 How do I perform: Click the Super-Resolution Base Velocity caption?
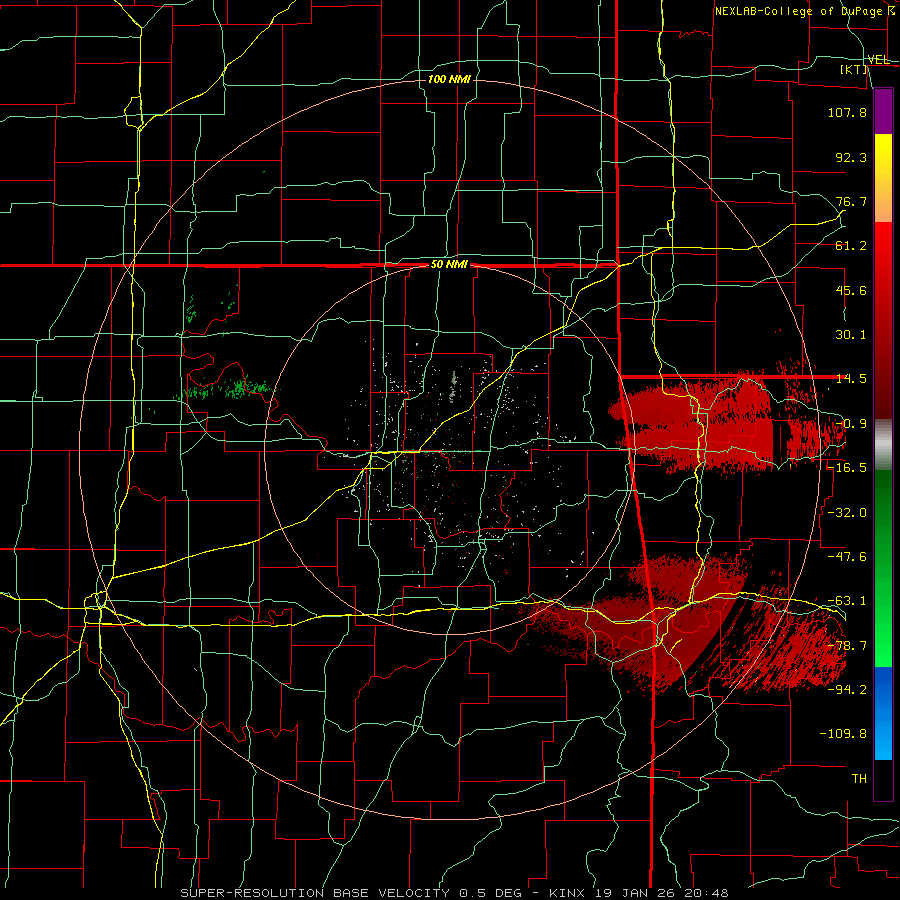(455, 893)
